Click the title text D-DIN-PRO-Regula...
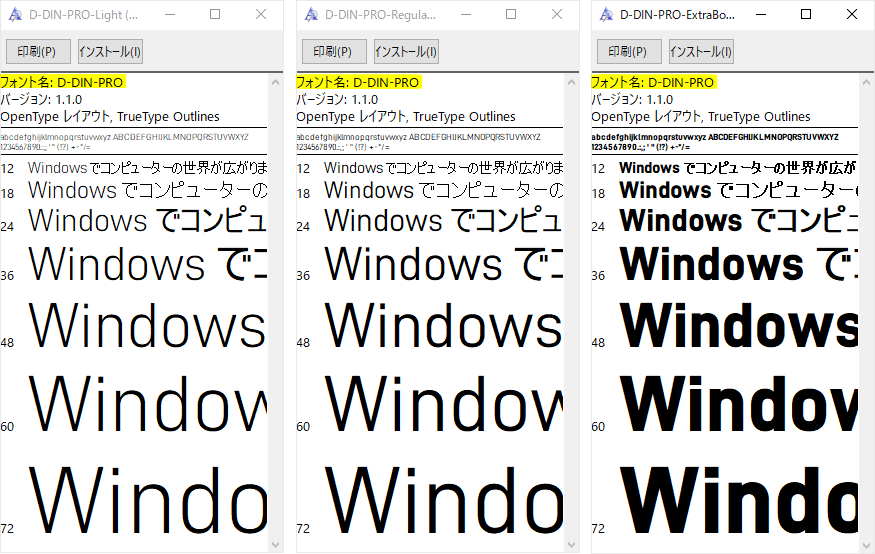 [x=381, y=15]
